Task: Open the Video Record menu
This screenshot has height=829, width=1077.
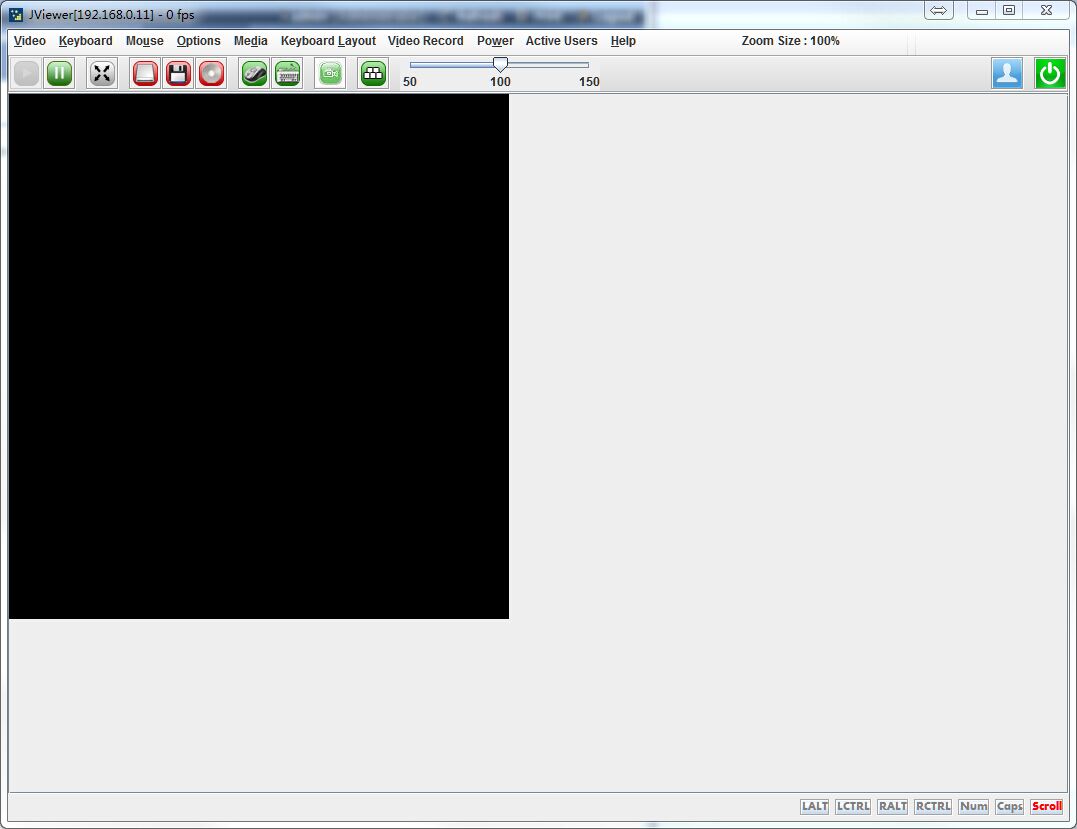Action: [x=426, y=41]
